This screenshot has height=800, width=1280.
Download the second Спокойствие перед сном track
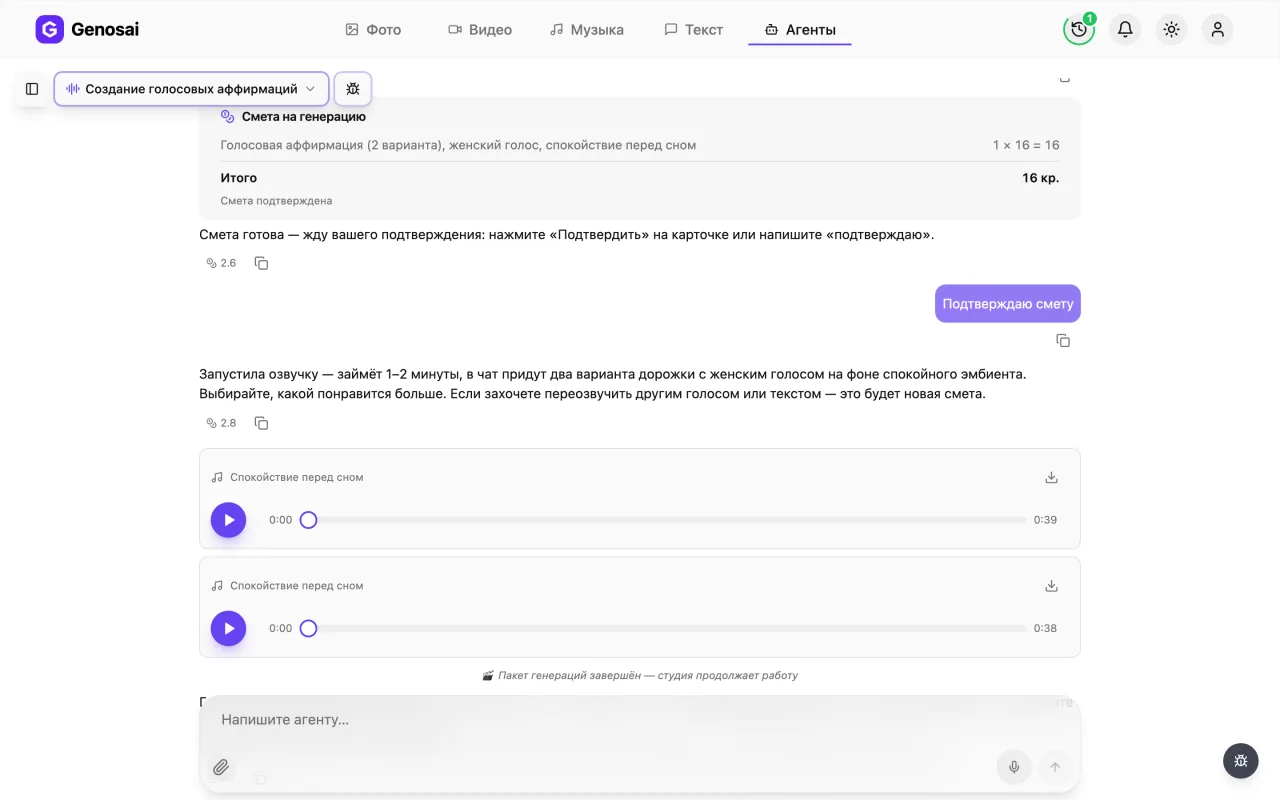(x=1051, y=586)
